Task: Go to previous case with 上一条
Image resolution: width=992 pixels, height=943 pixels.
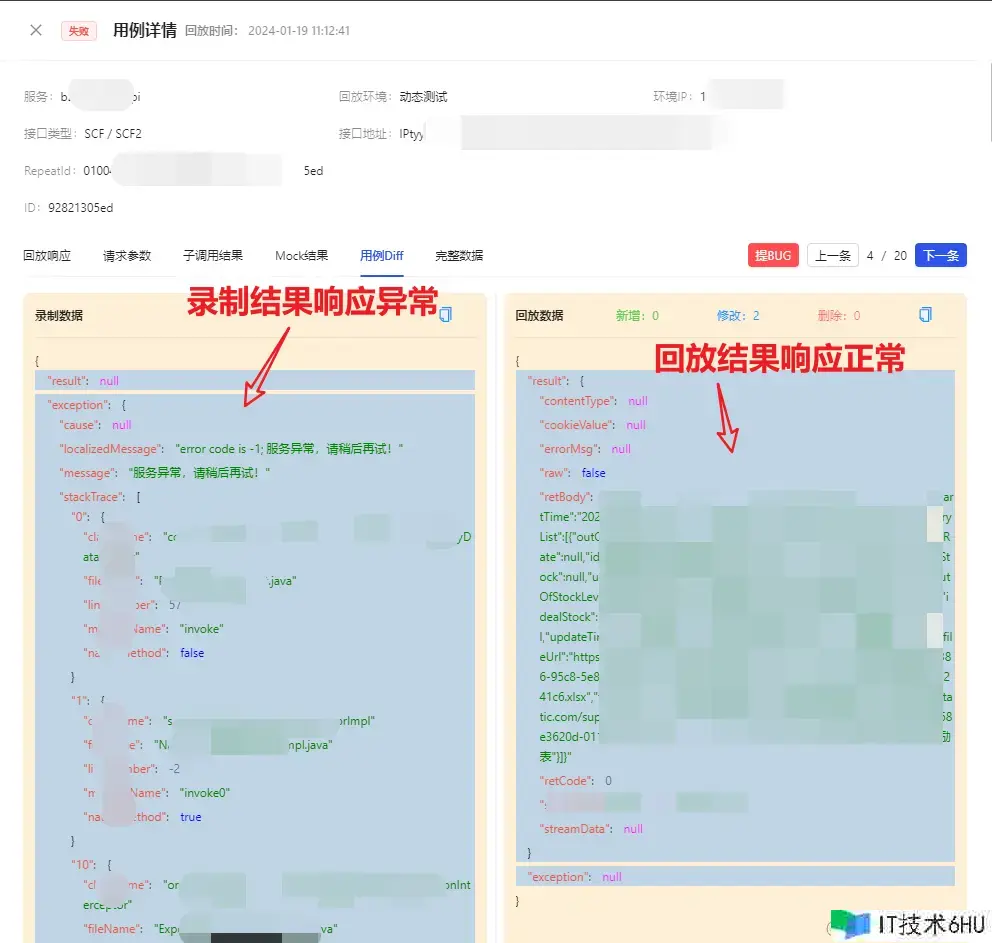Action: tap(832, 256)
